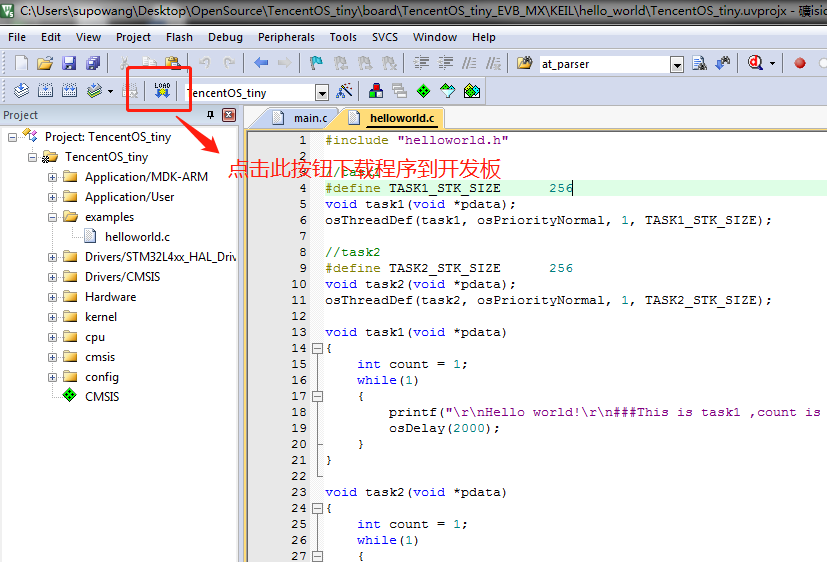The width and height of the screenshot is (827, 562).
Task: Open the Project menu
Action: pyautogui.click(x=133, y=37)
